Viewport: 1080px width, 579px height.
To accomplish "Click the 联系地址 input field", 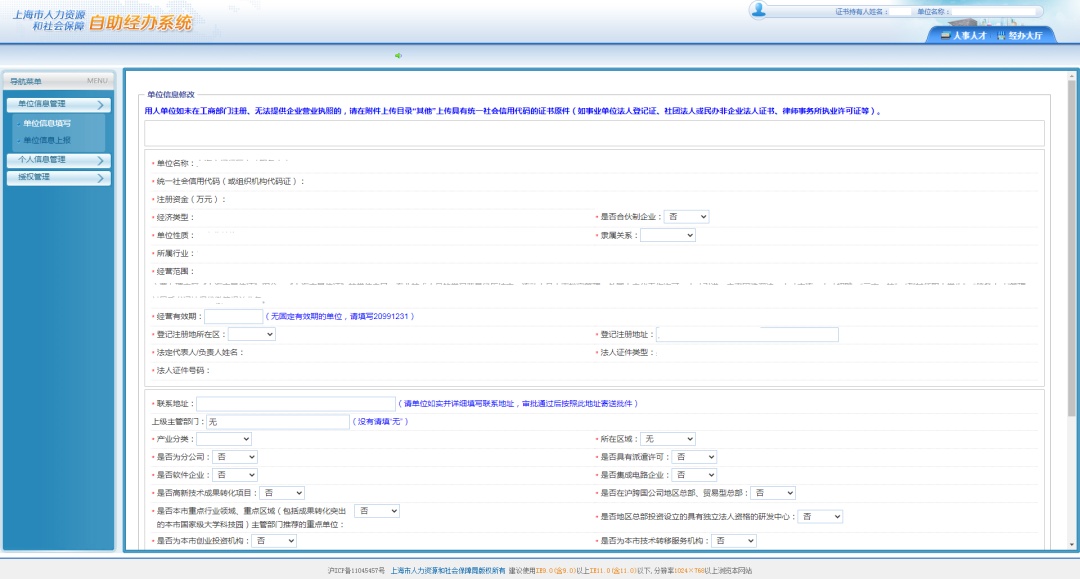I will [x=295, y=404].
